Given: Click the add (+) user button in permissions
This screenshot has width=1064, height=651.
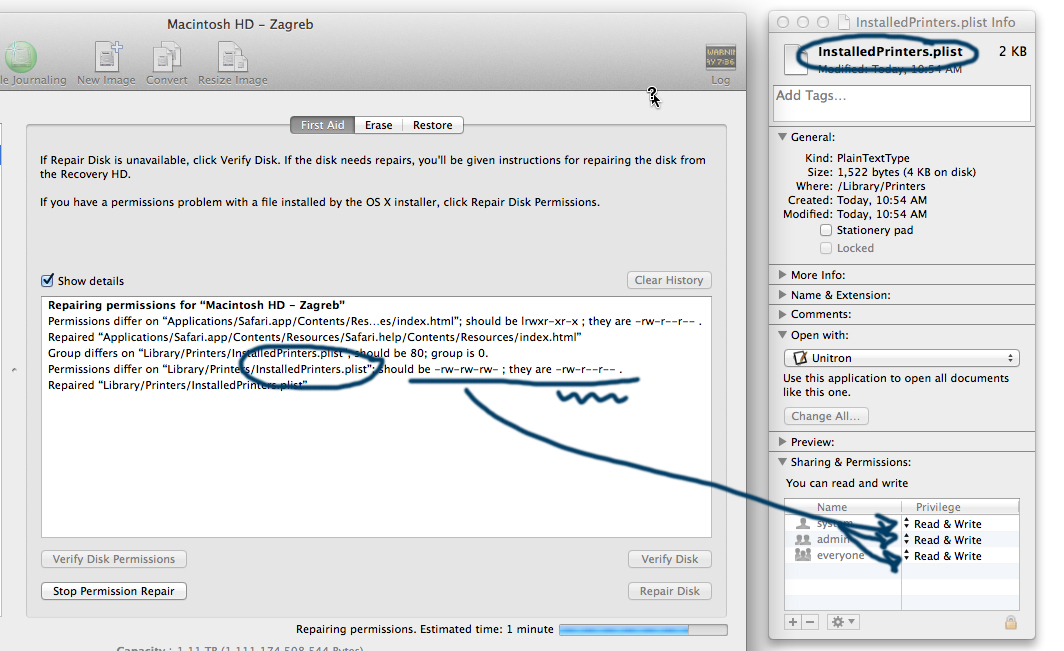Looking at the screenshot, I should click(x=793, y=622).
